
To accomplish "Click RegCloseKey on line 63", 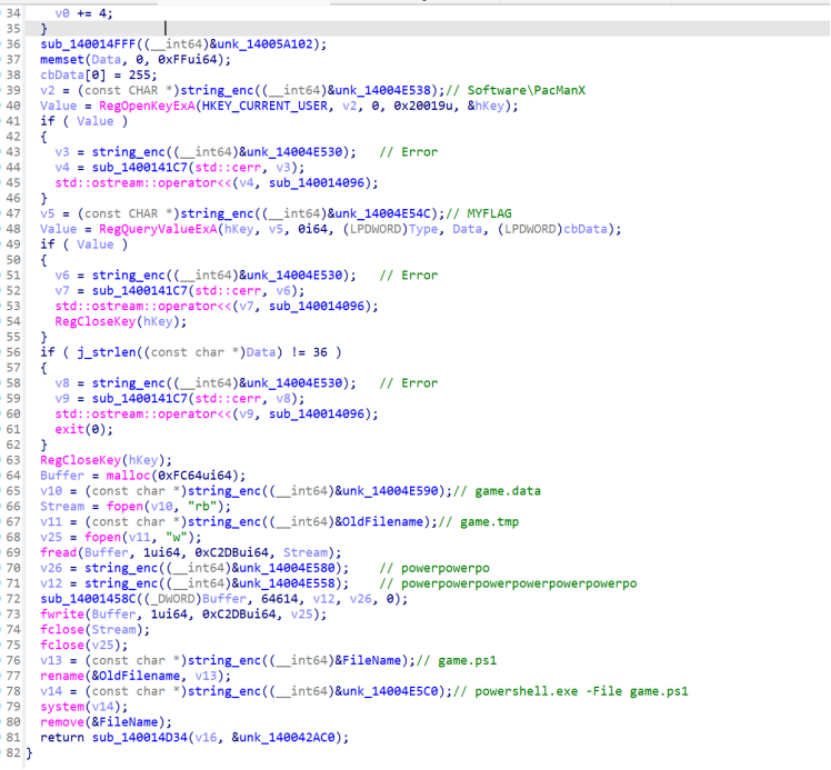I will pyautogui.click(x=81, y=460).
